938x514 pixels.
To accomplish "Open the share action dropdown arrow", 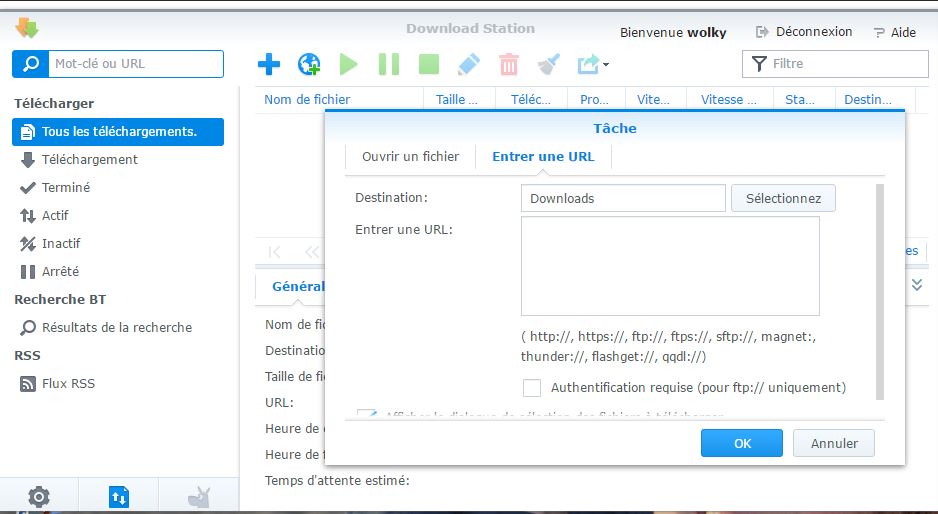I will pyautogui.click(x=606, y=65).
